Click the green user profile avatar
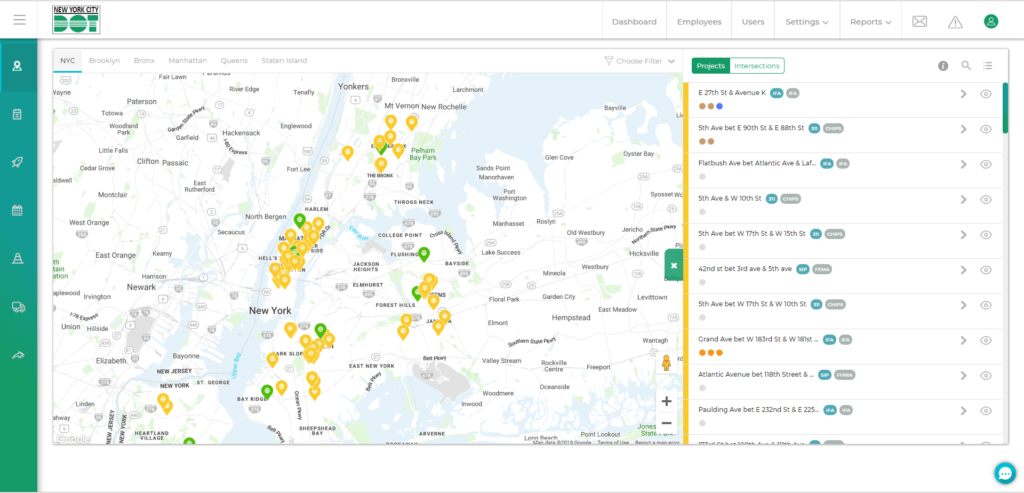Viewport: 1024px width, 493px height. (990, 21)
